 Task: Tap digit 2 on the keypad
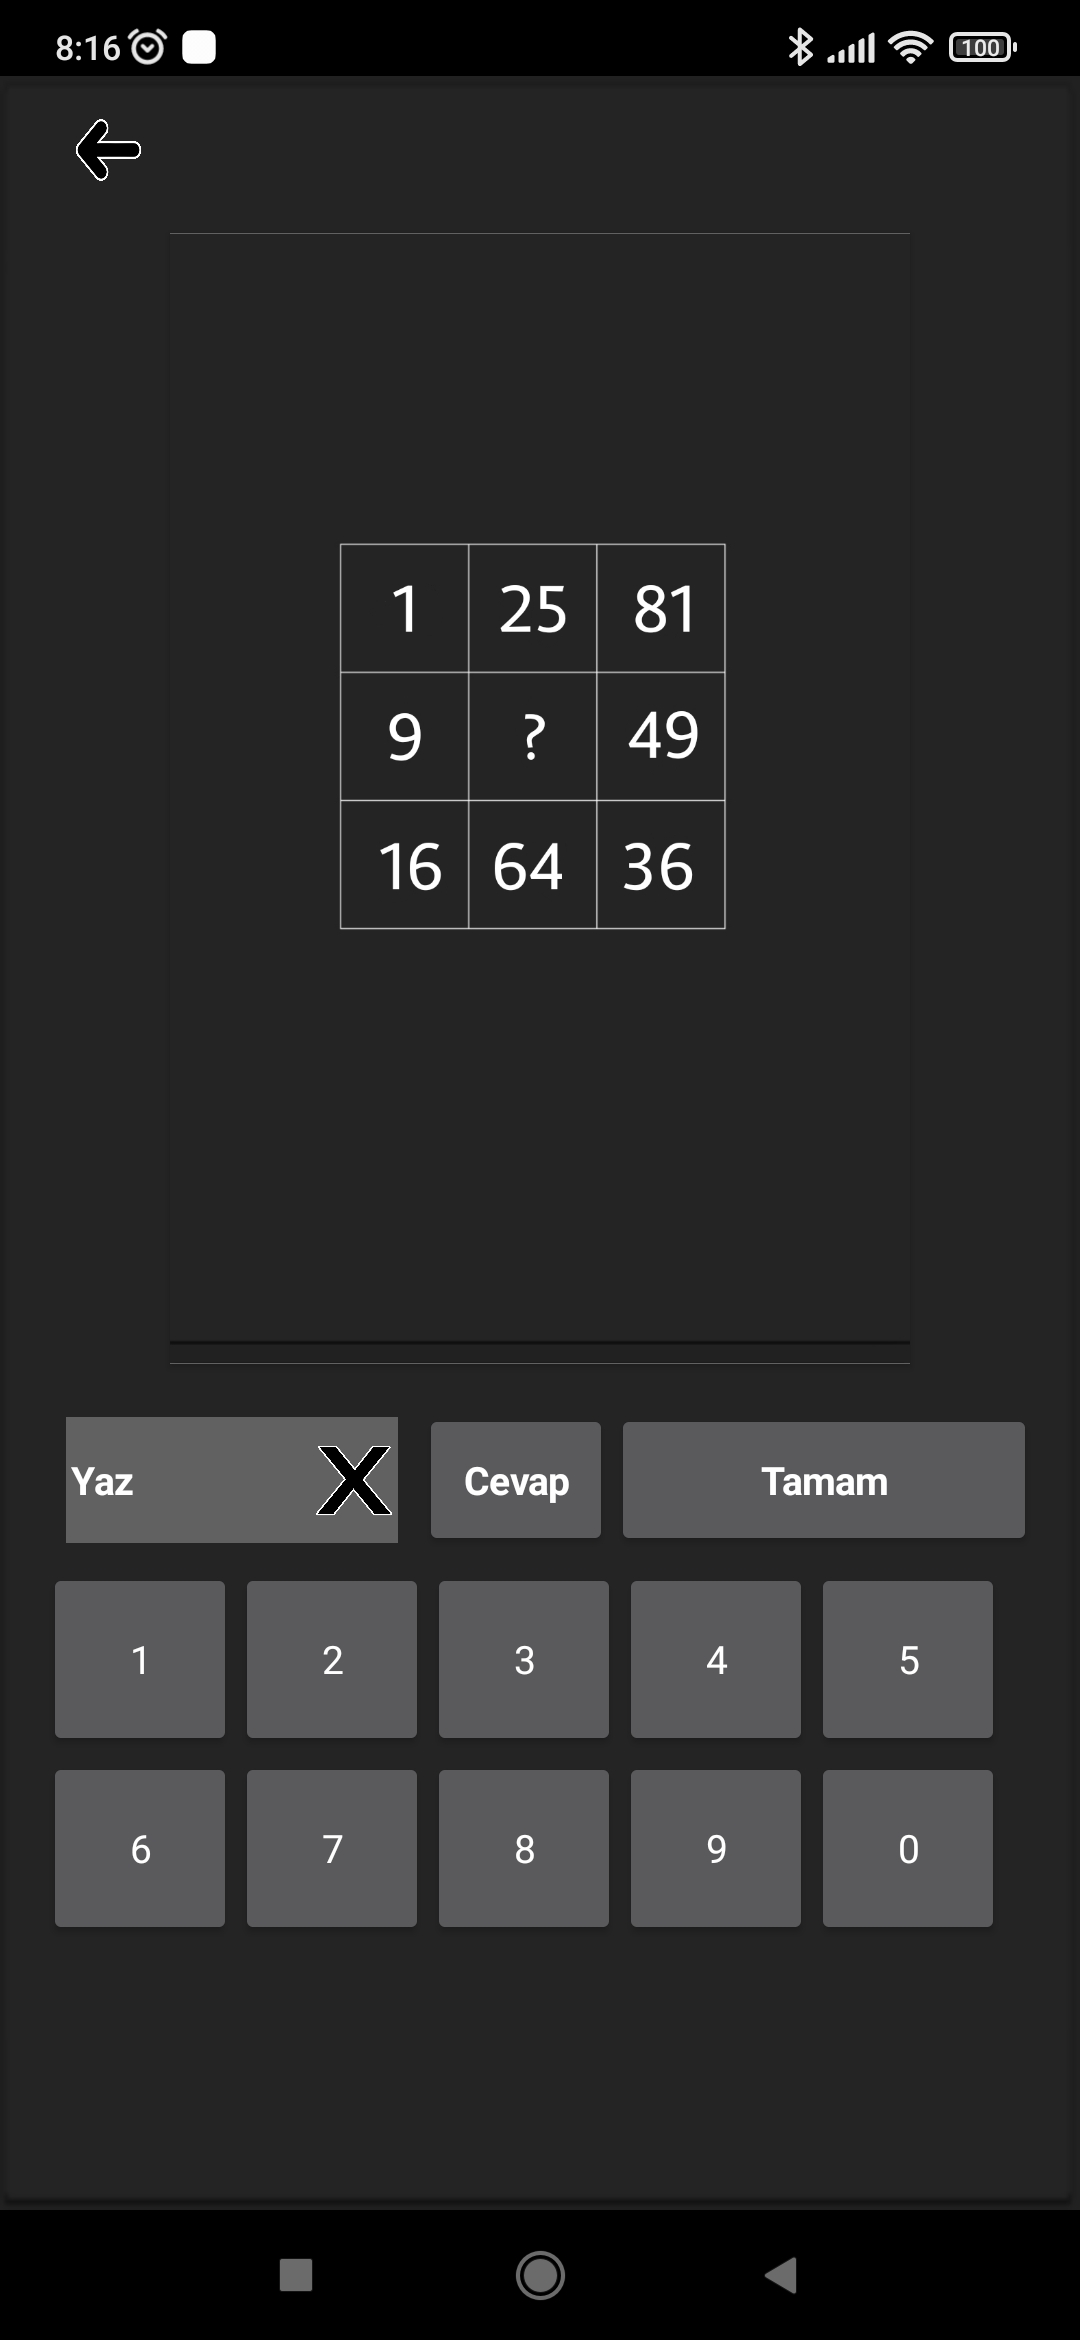coord(332,1659)
